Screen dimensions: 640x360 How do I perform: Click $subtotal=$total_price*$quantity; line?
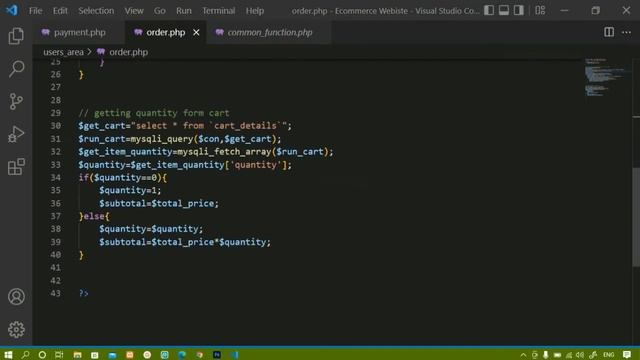(185, 242)
